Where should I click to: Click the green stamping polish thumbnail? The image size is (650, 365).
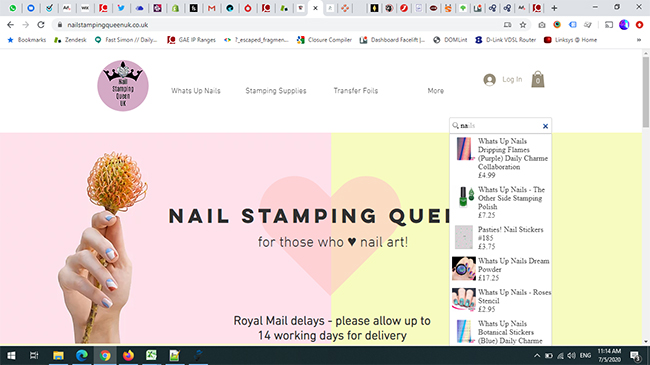pos(466,196)
